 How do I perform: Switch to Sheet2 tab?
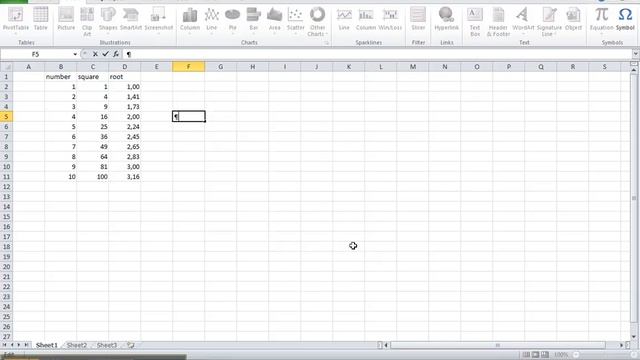77,345
